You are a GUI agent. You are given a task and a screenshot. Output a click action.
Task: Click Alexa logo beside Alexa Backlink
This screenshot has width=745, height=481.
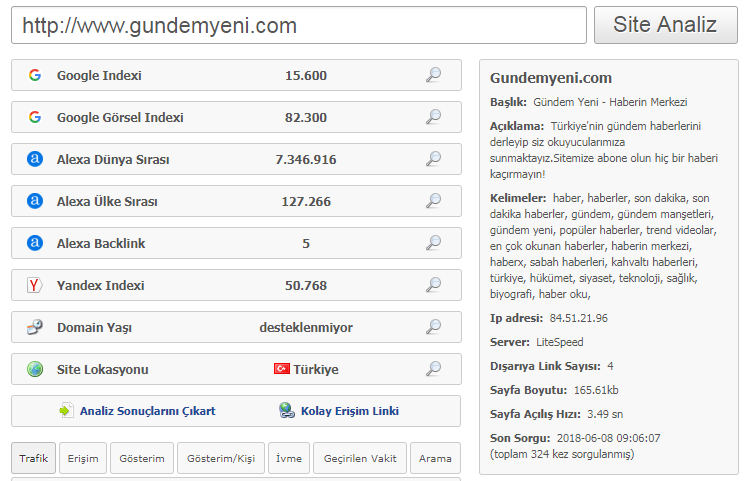point(35,243)
